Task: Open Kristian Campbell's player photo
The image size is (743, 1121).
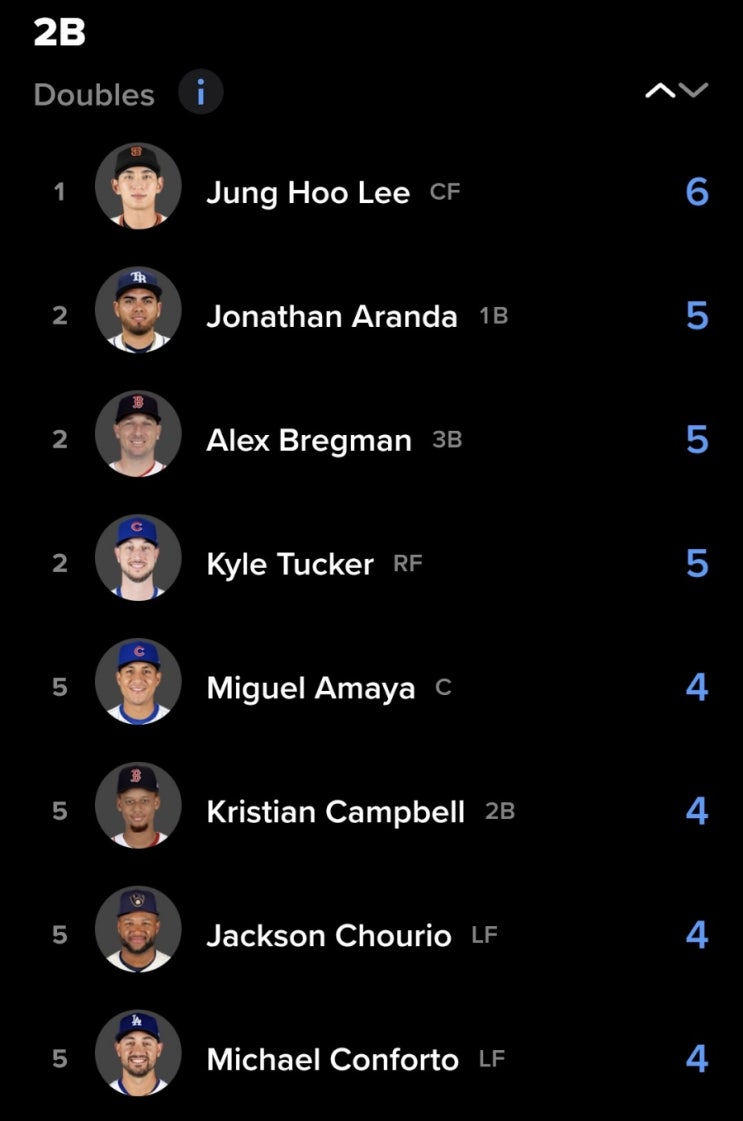Action: (x=138, y=806)
